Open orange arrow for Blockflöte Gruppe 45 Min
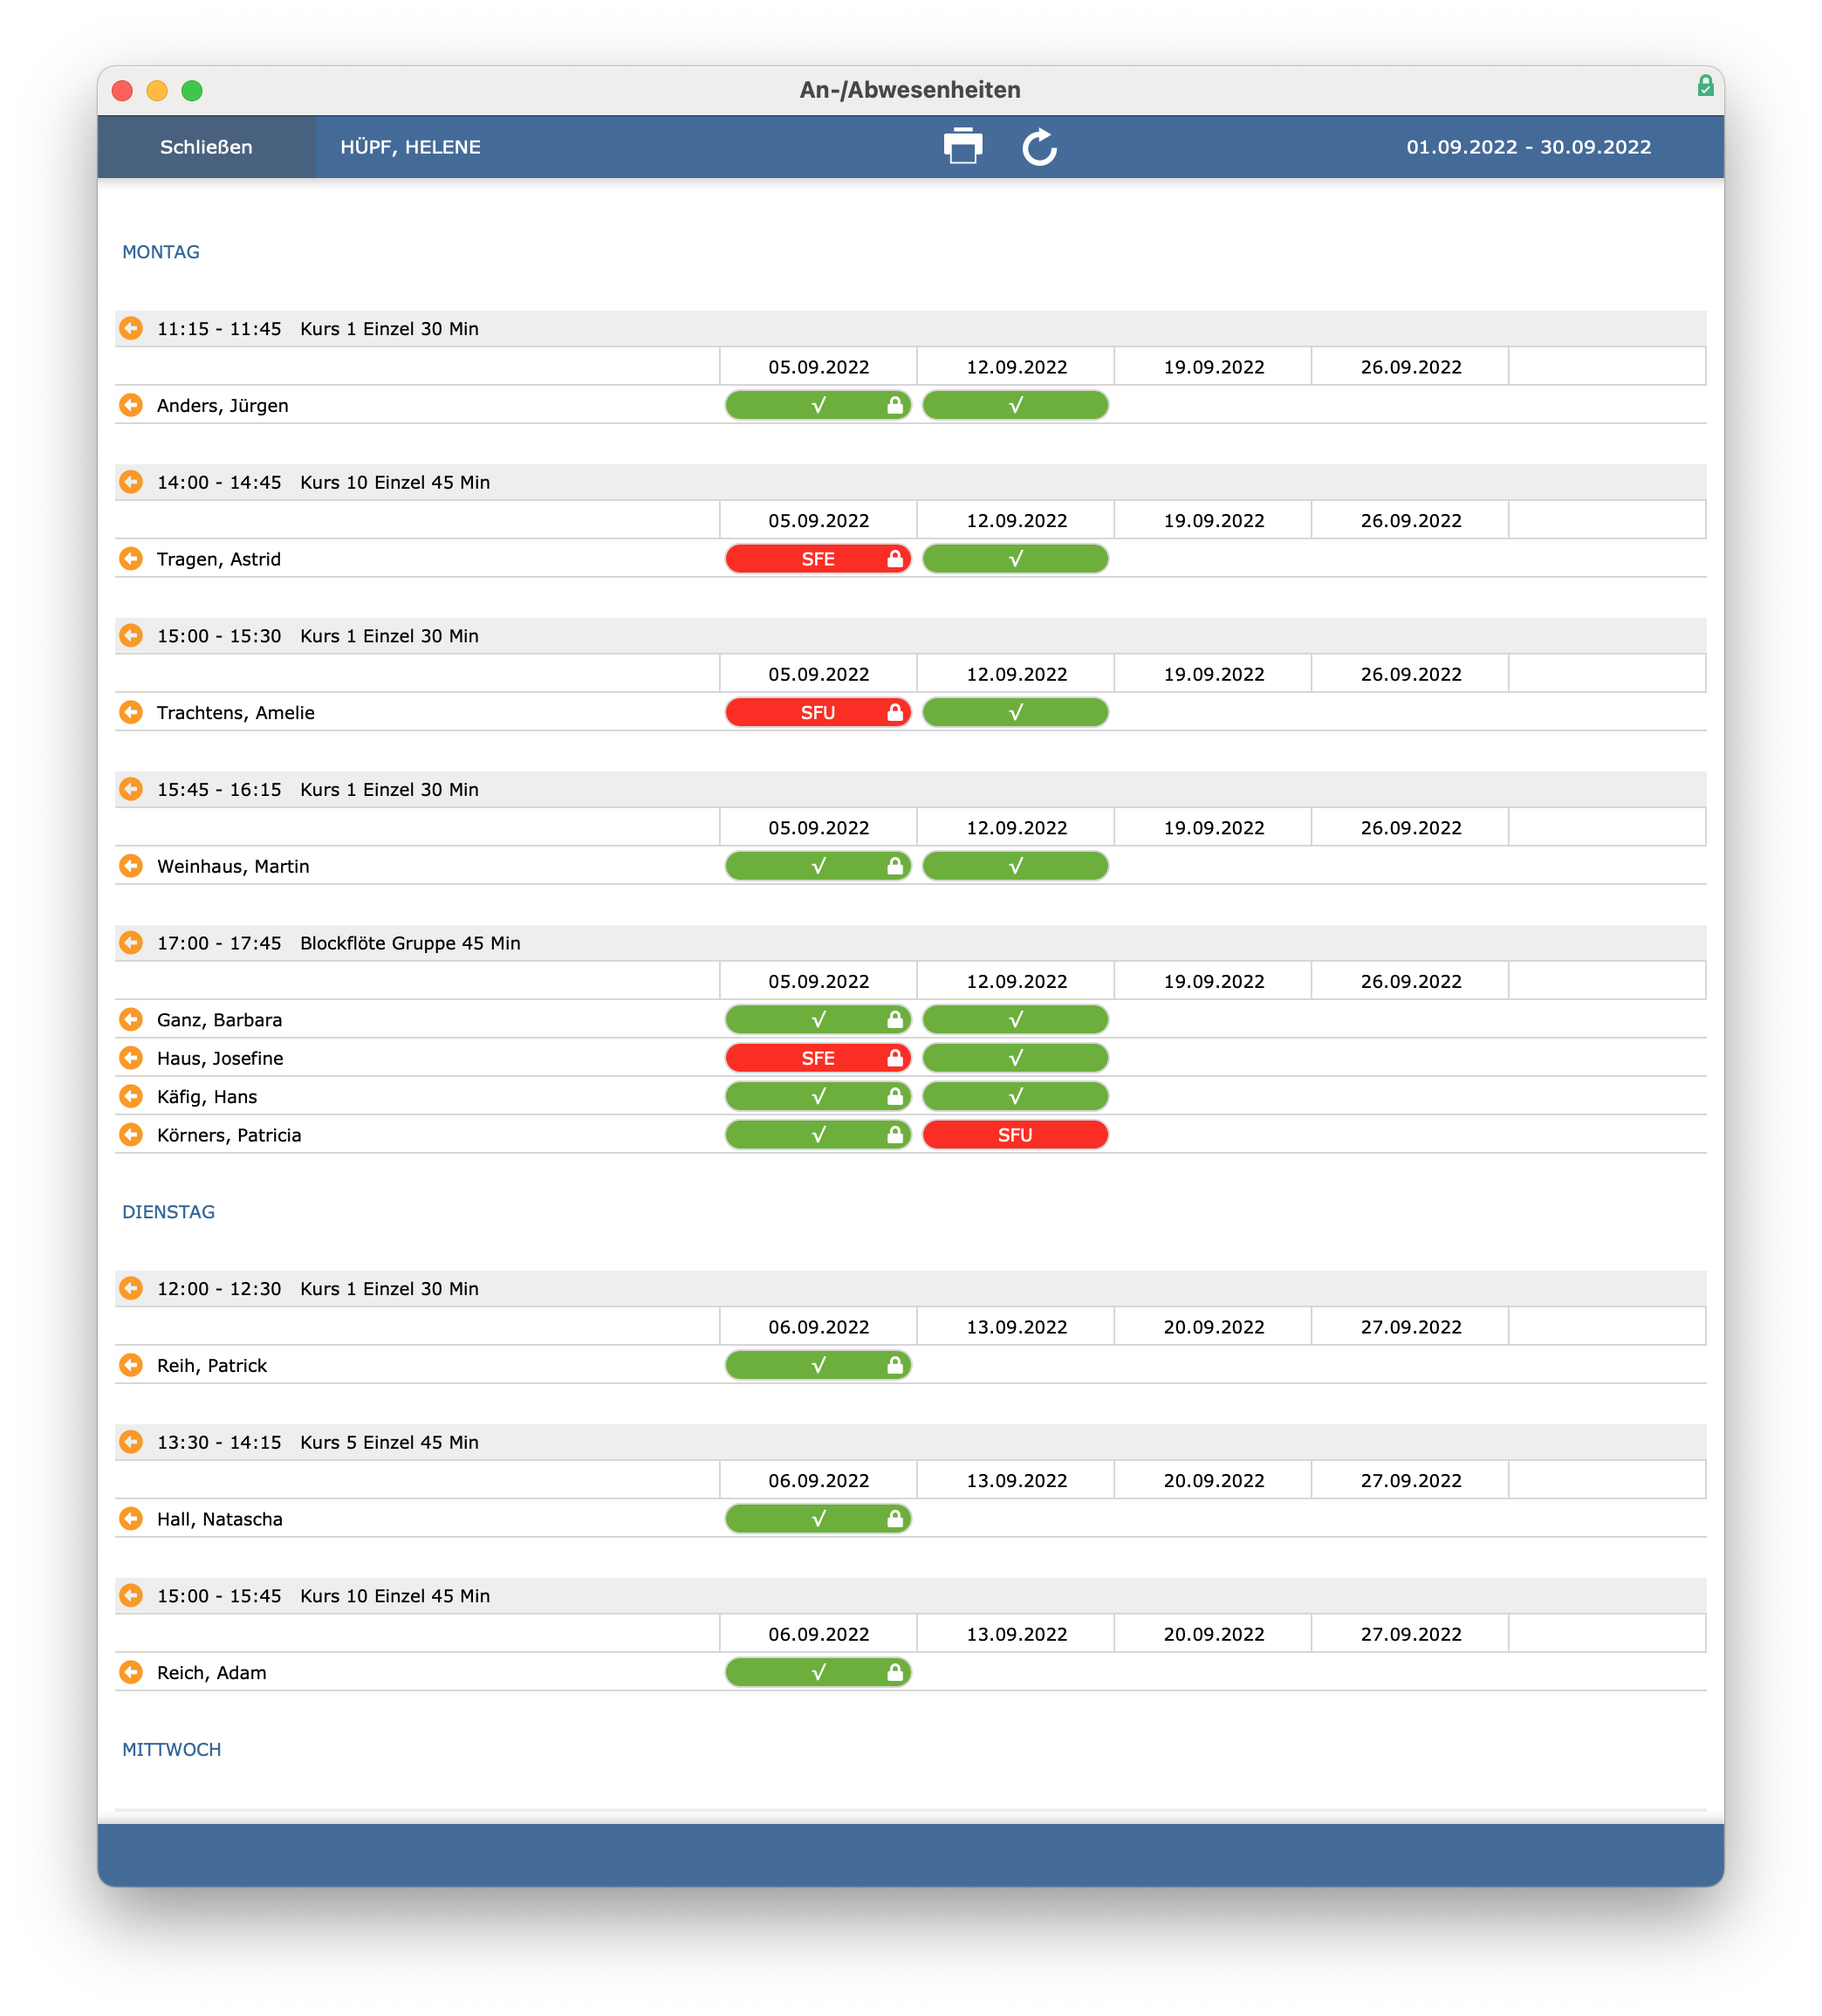 (131, 942)
